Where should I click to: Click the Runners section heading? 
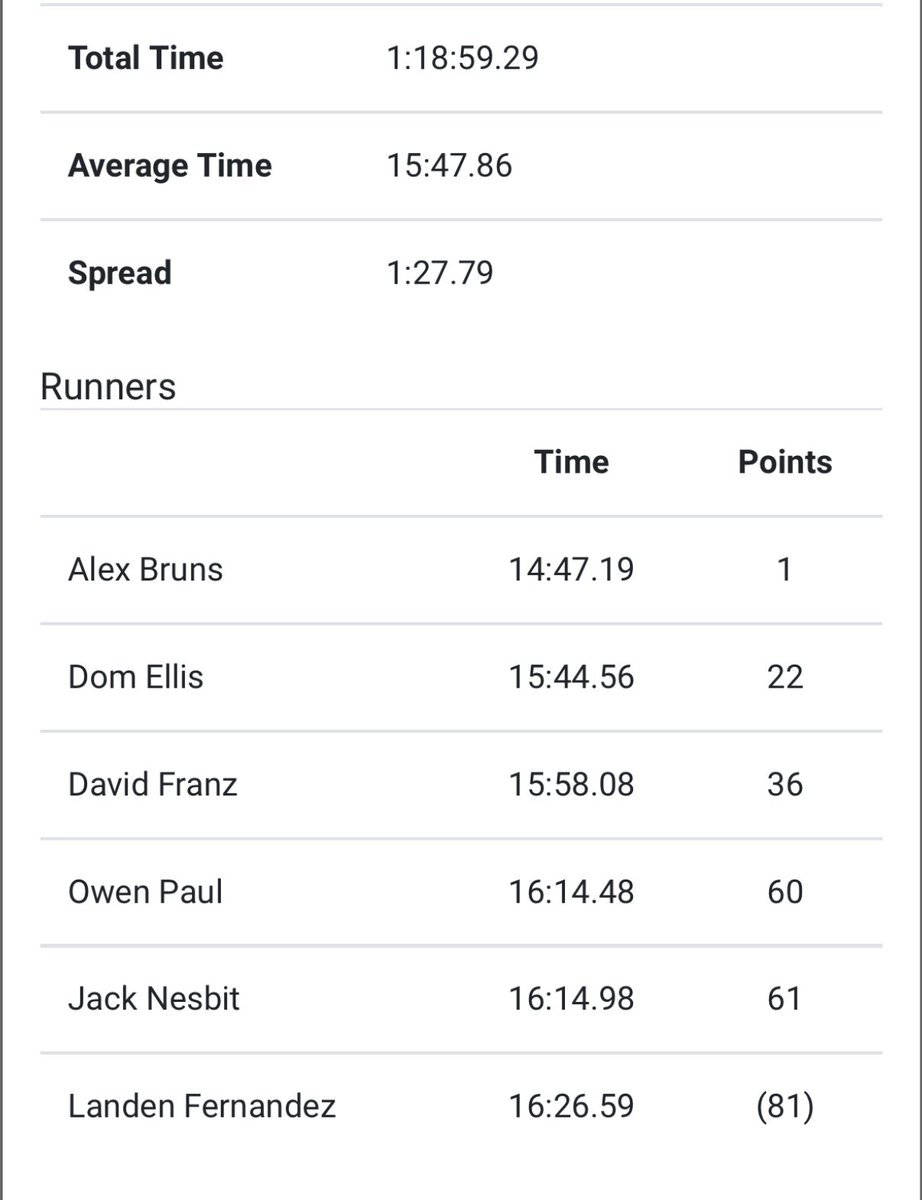108,387
